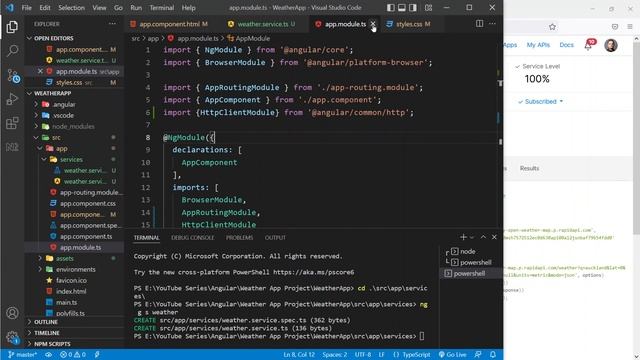The image size is (640, 360).
Task: Collapse the WEATHERAPP folder section
Action: [53, 93]
